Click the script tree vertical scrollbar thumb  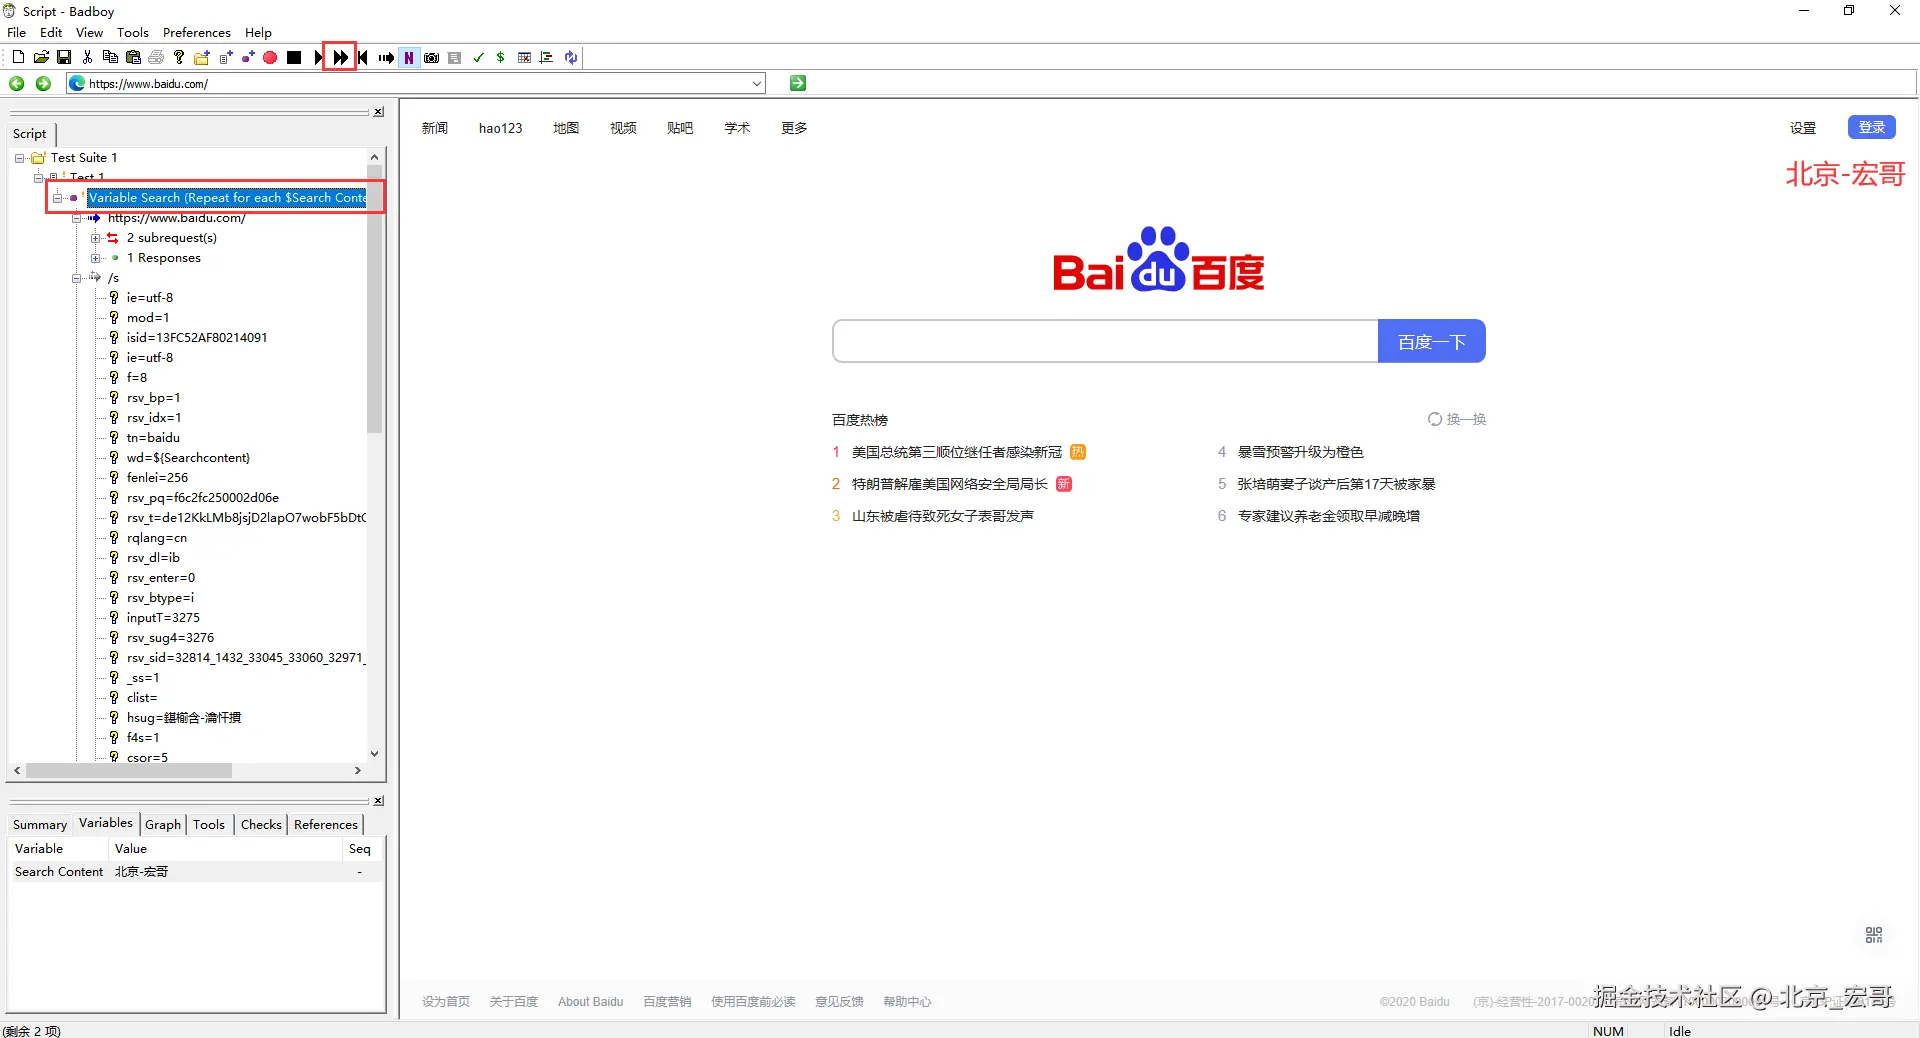374,300
